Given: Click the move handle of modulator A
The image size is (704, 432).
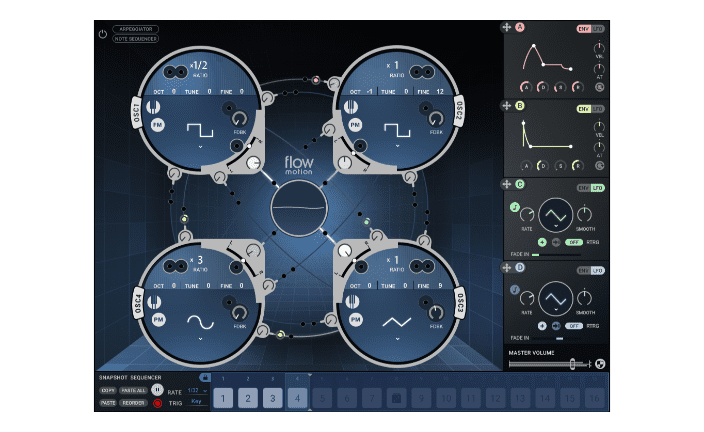Looking at the screenshot, I should click(507, 27).
